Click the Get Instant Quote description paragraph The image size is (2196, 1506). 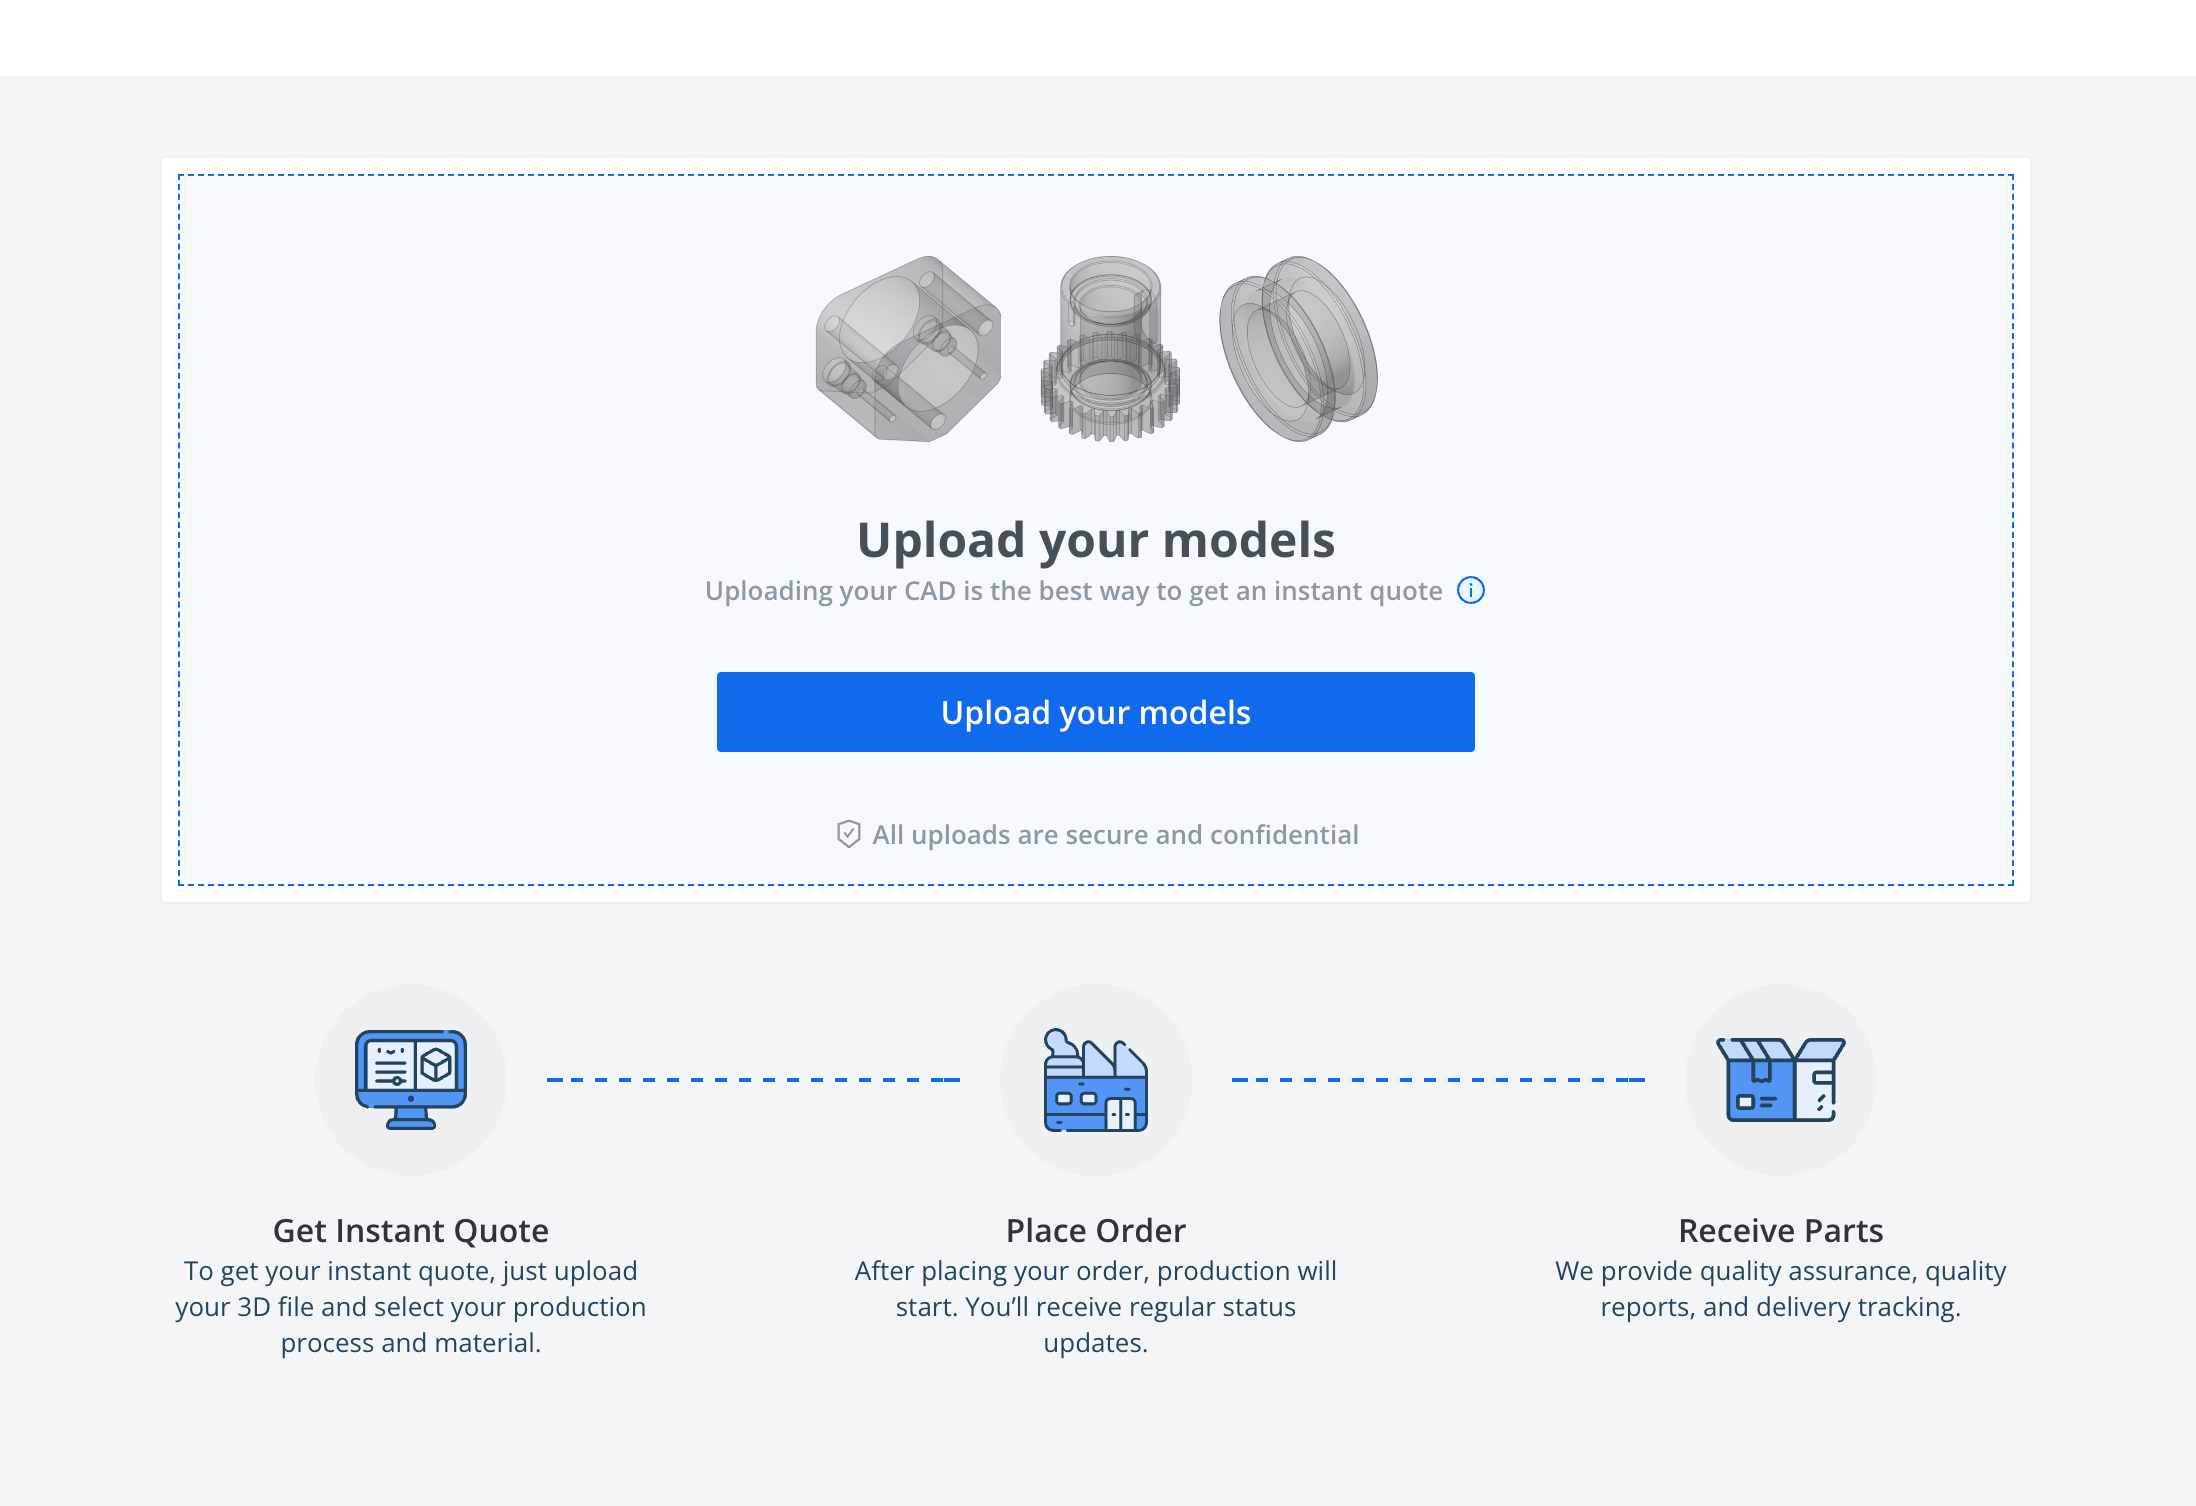pos(411,1306)
